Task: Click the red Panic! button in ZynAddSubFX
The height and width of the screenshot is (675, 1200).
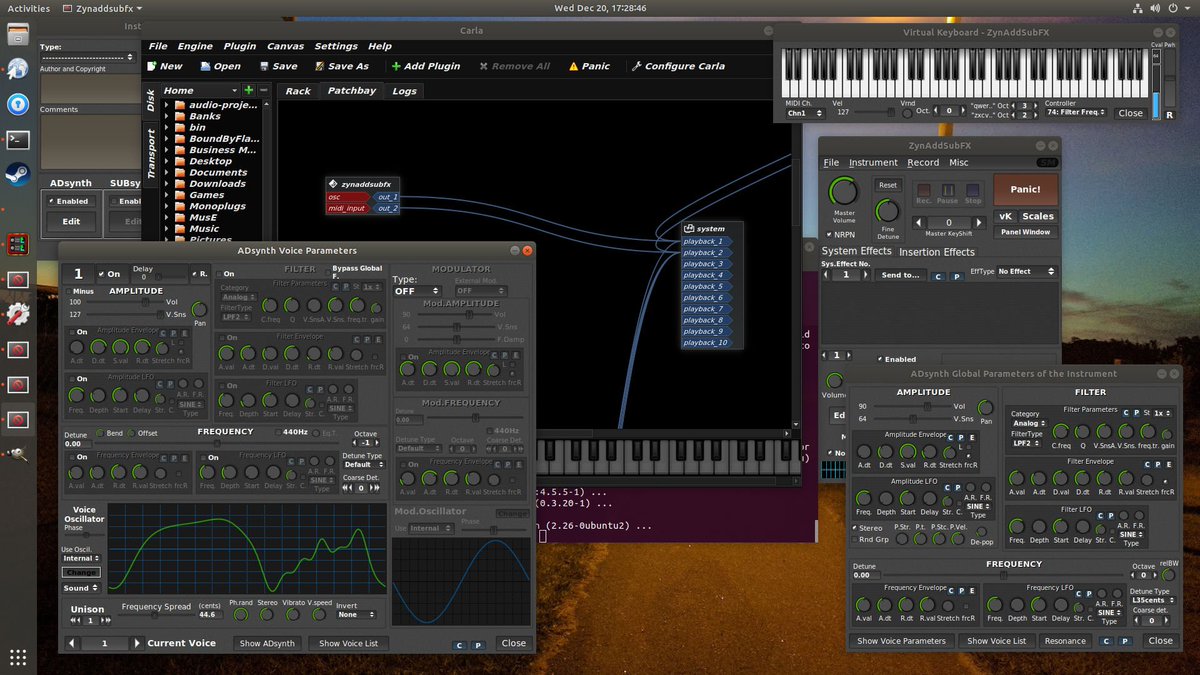Action: 1024,189
